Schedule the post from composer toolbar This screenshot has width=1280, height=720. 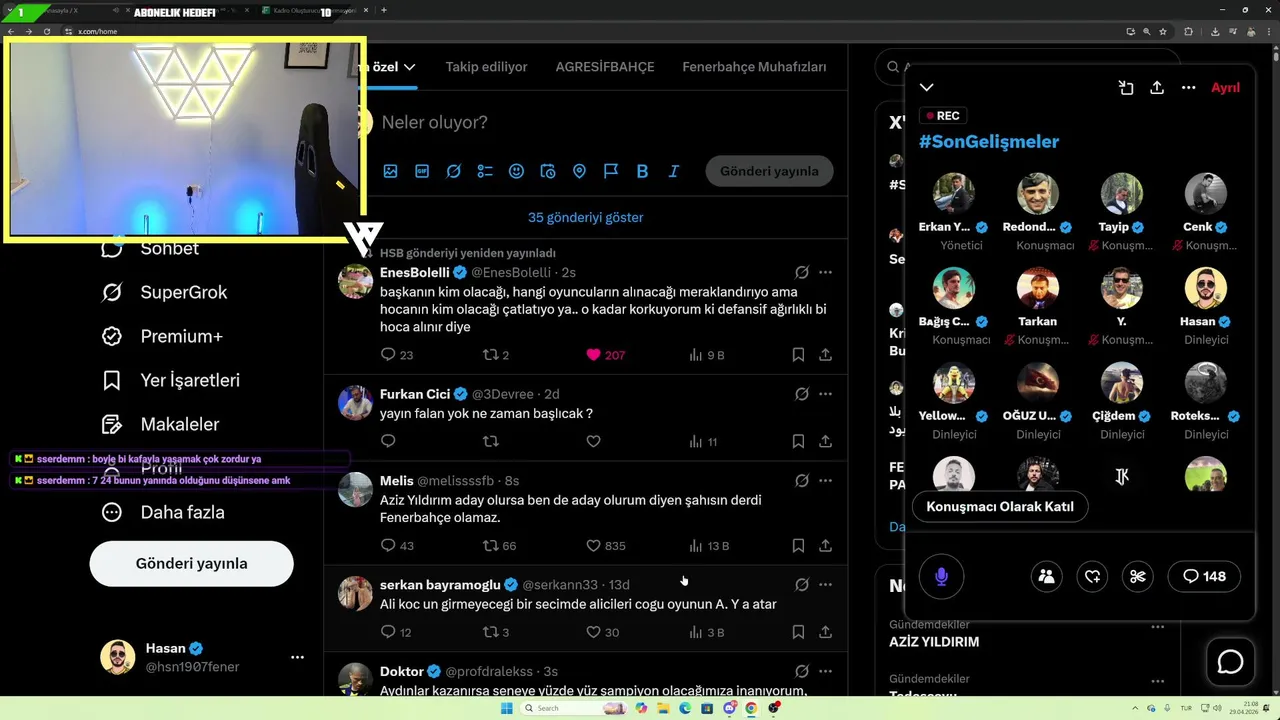[548, 171]
